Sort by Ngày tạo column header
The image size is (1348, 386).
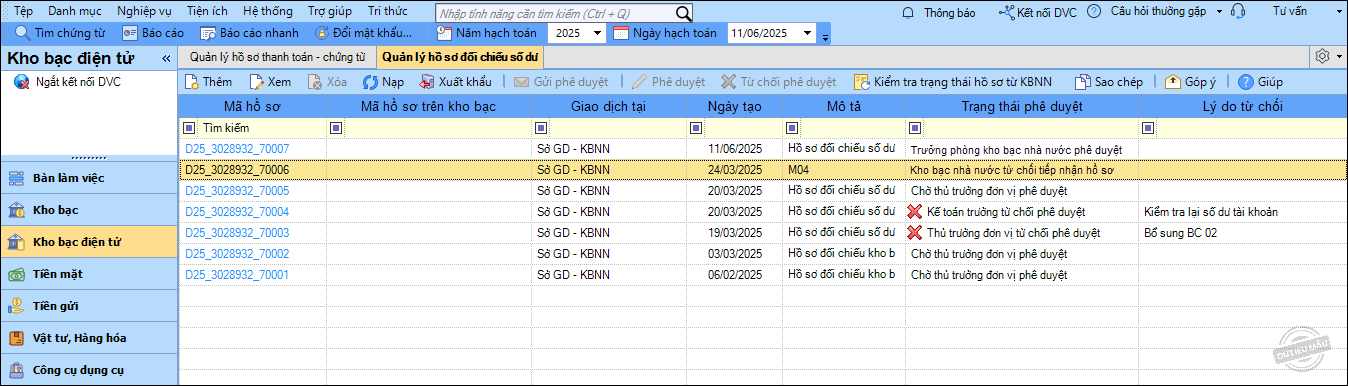(x=734, y=106)
